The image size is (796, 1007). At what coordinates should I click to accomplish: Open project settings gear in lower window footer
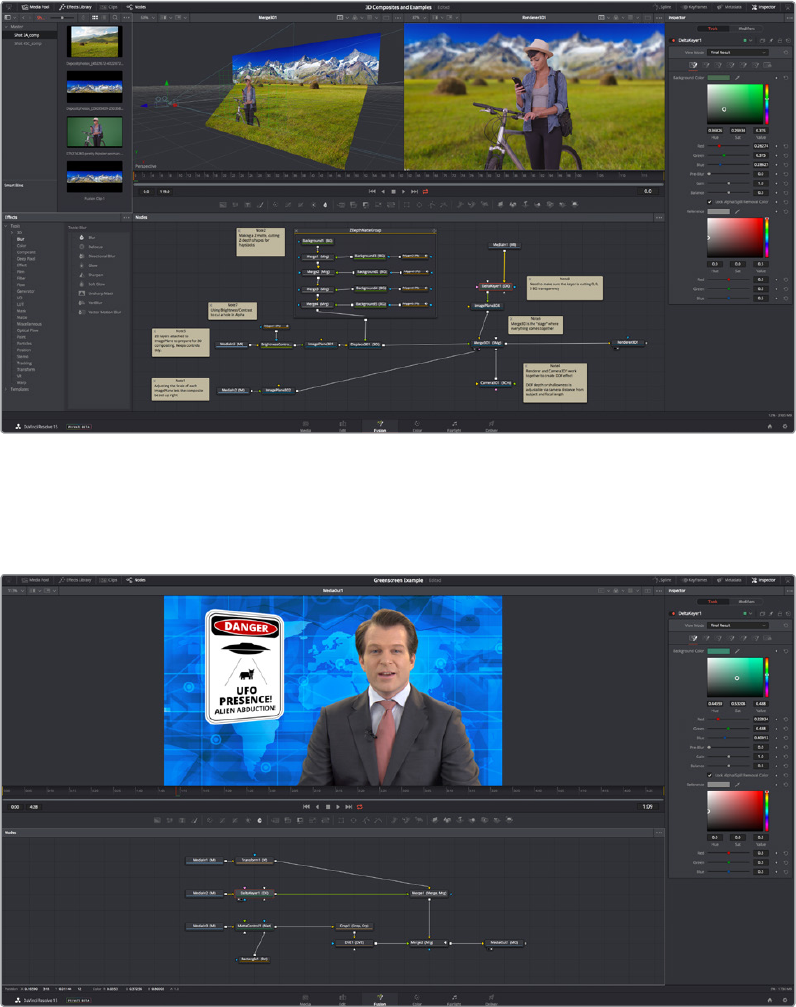click(784, 1000)
